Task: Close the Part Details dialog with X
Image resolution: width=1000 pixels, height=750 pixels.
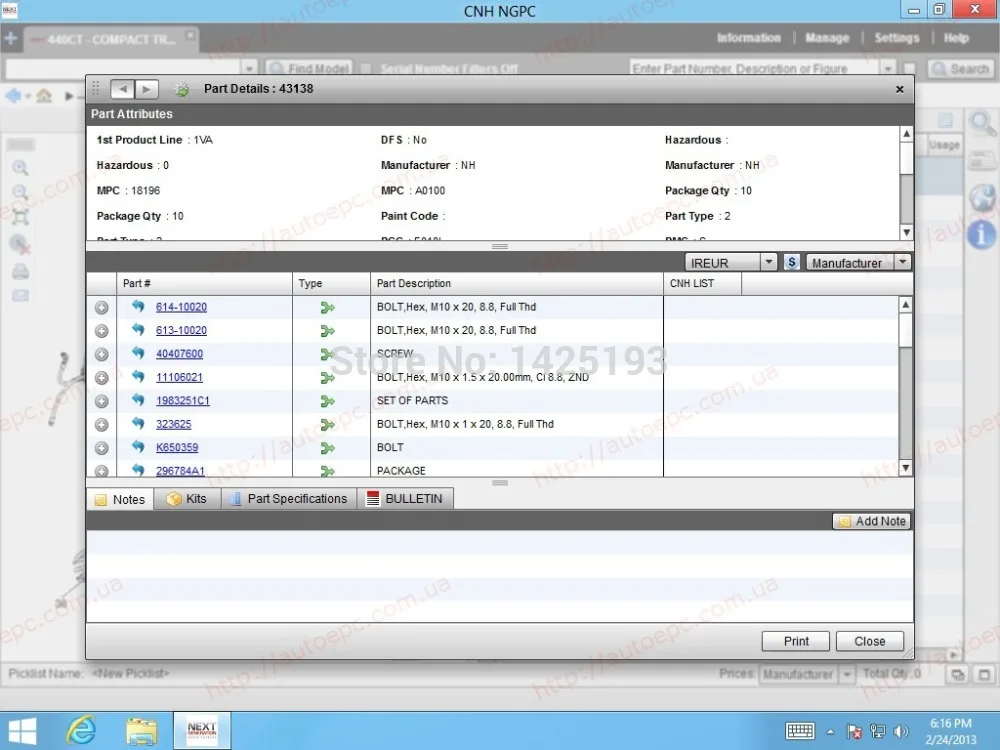Action: [x=899, y=89]
